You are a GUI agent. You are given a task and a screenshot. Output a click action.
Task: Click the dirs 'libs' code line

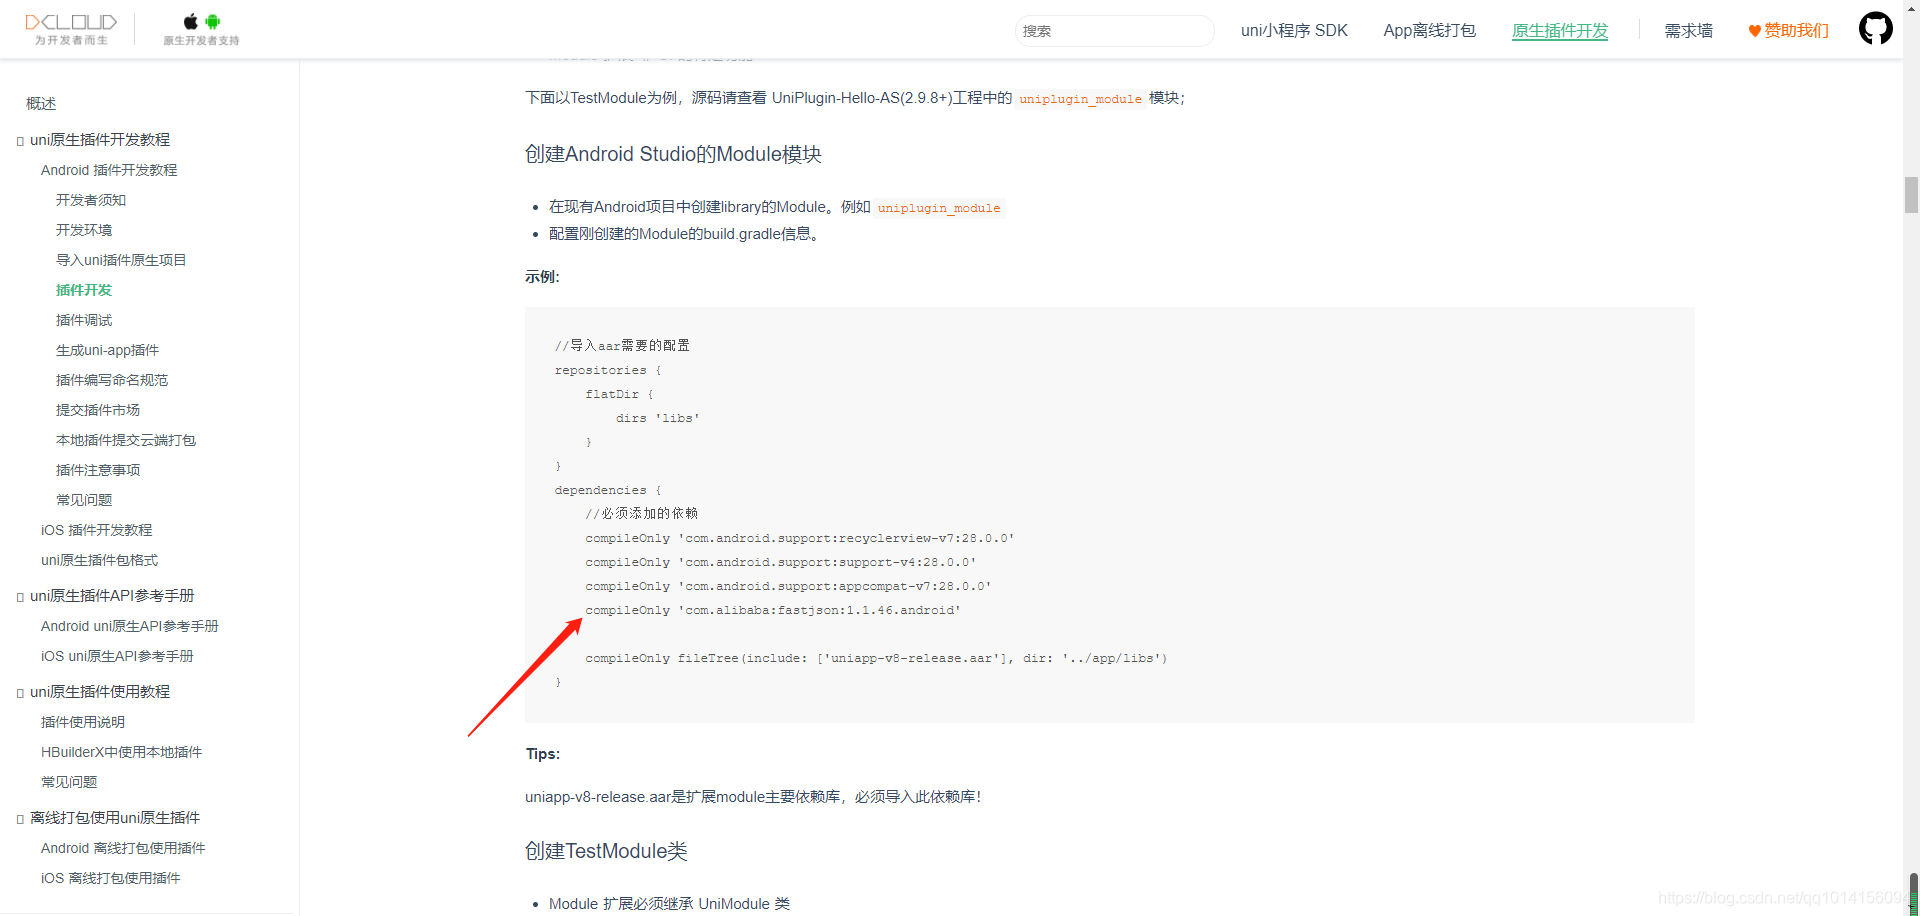coord(658,418)
